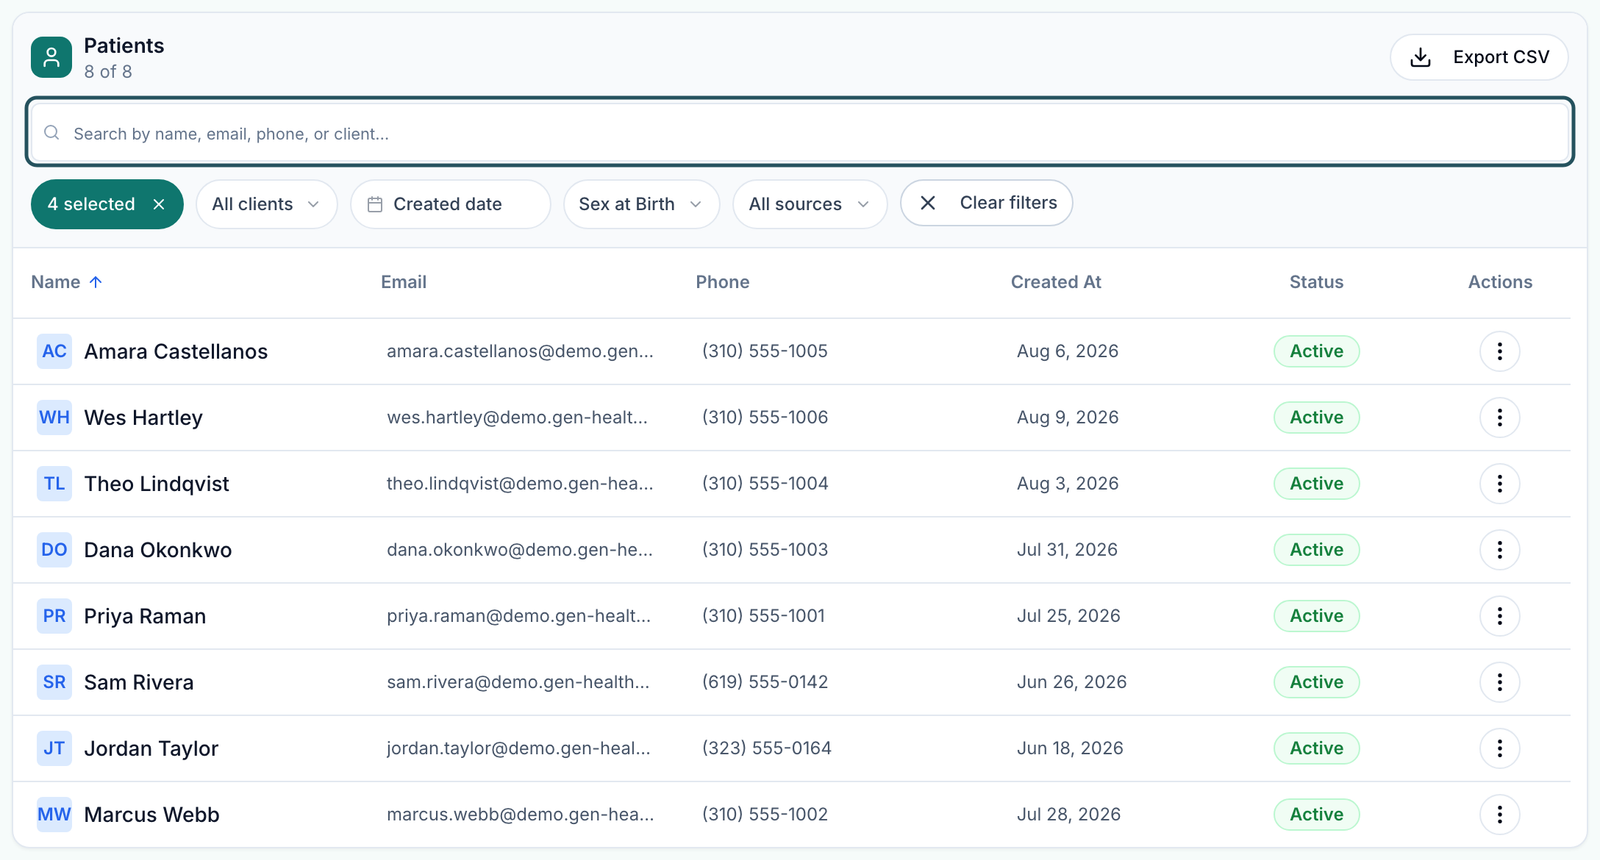Expand the All sources dropdown
The height and width of the screenshot is (860, 1600).
(x=809, y=204)
